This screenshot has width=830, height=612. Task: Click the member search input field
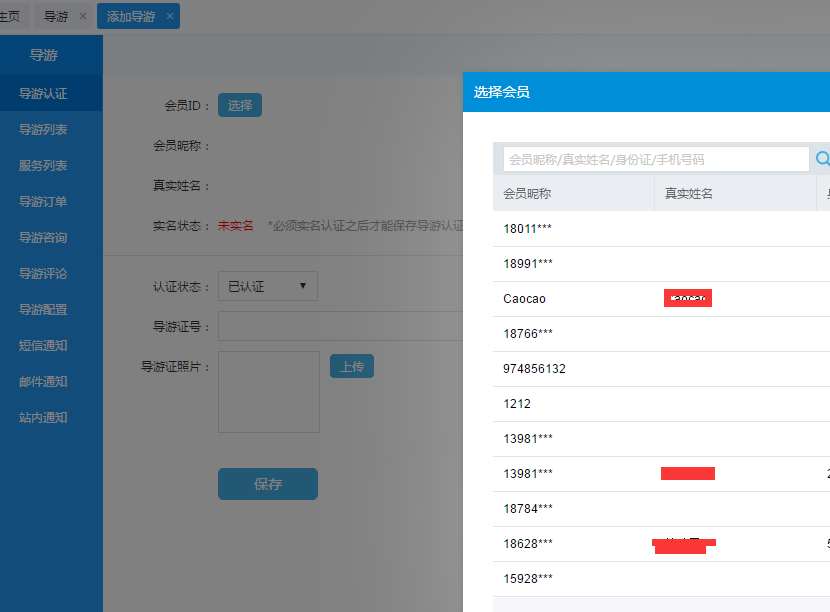[654, 159]
